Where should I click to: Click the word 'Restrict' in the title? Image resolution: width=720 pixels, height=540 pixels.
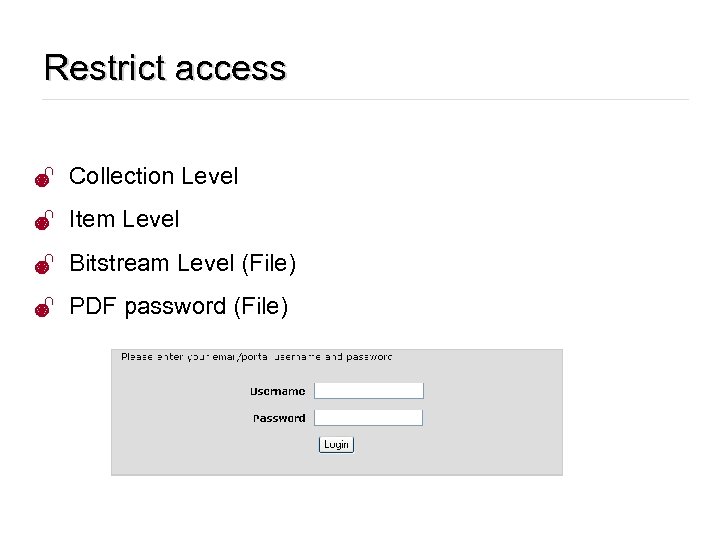click(x=104, y=68)
